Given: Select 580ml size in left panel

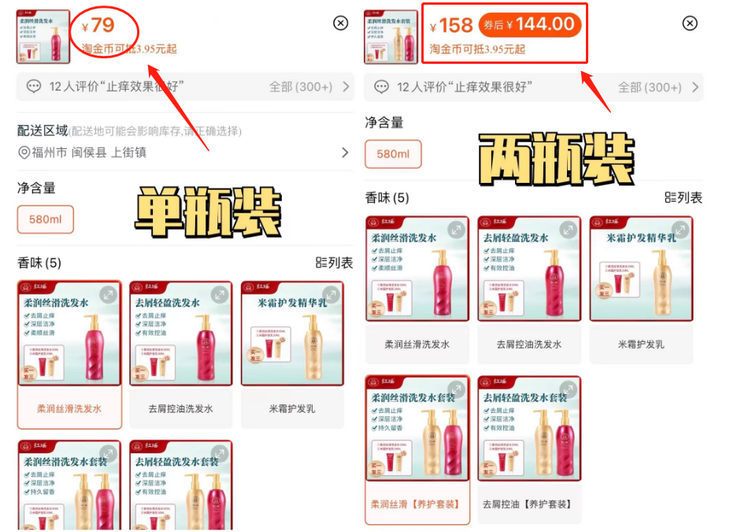Looking at the screenshot, I should point(45,219).
